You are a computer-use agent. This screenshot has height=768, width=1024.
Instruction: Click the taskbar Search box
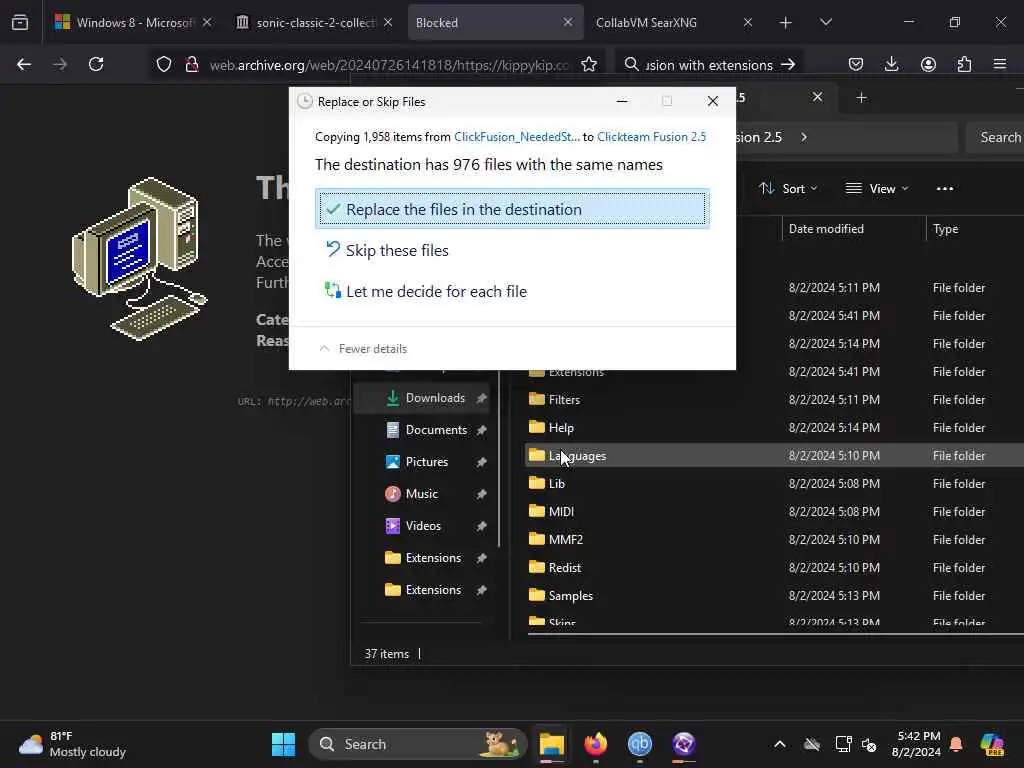coord(417,744)
